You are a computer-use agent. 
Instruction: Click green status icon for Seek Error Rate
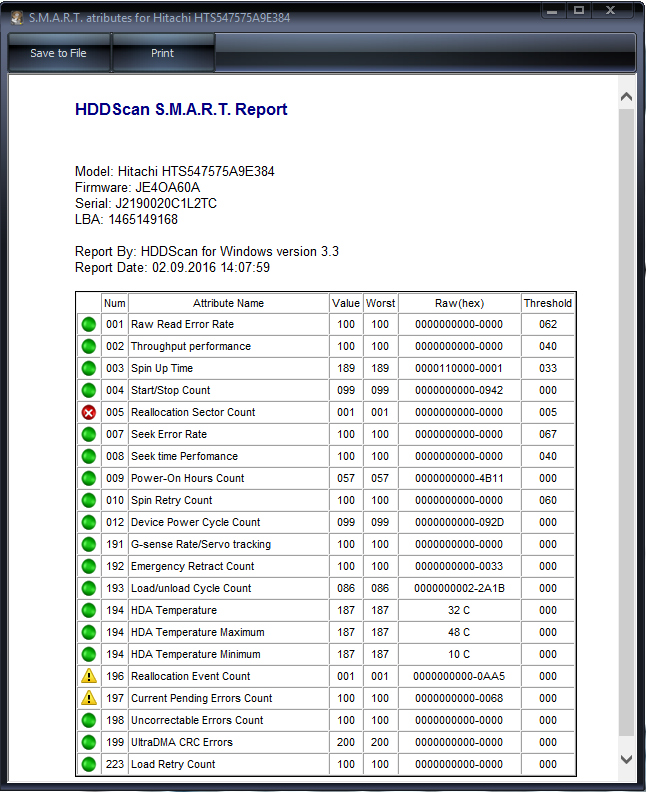pyautogui.click(x=89, y=434)
